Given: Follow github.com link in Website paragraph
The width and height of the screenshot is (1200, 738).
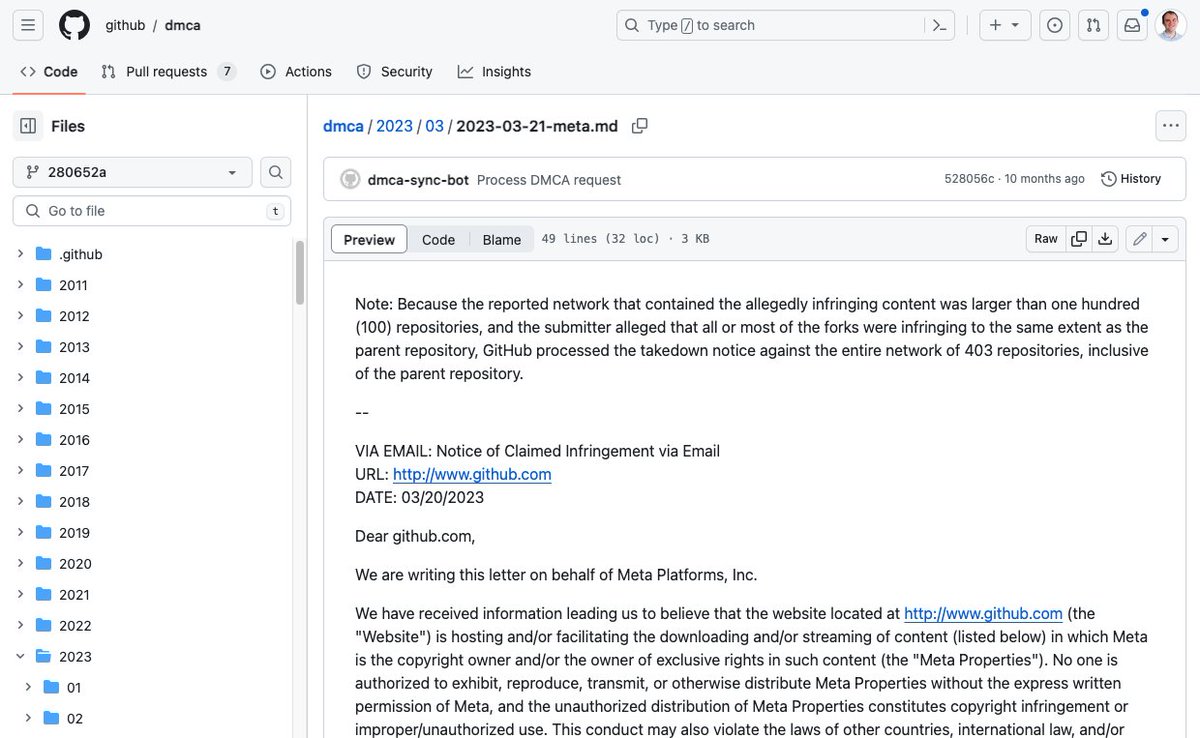Looking at the screenshot, I should pyautogui.click(x=983, y=613).
